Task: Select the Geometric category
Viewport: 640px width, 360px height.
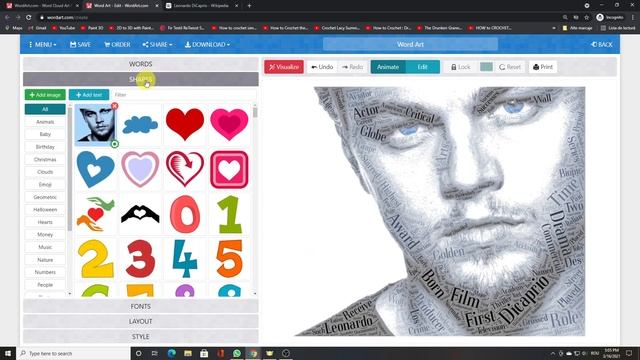Action: (x=45, y=197)
